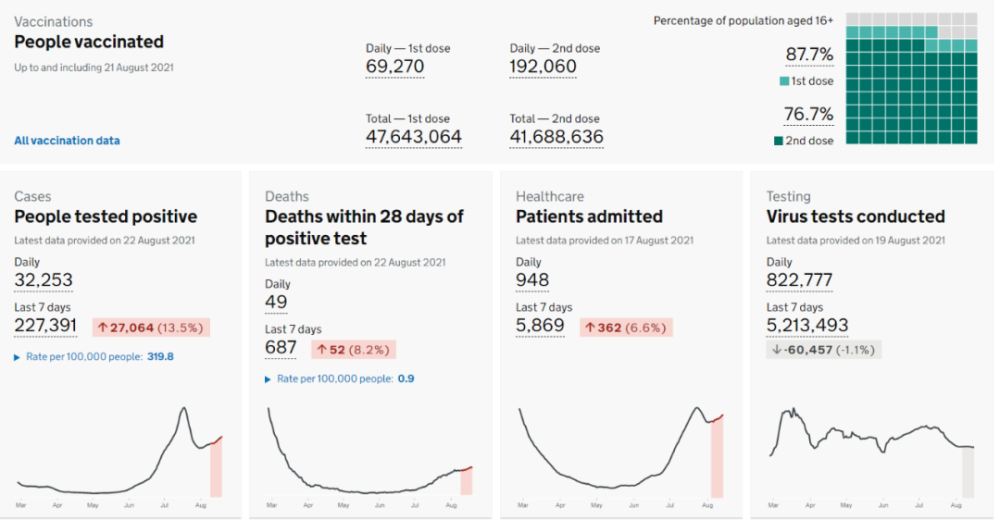Click the blue triangle beside deaths rate
This screenshot has width=1000, height=520.
coord(268,380)
